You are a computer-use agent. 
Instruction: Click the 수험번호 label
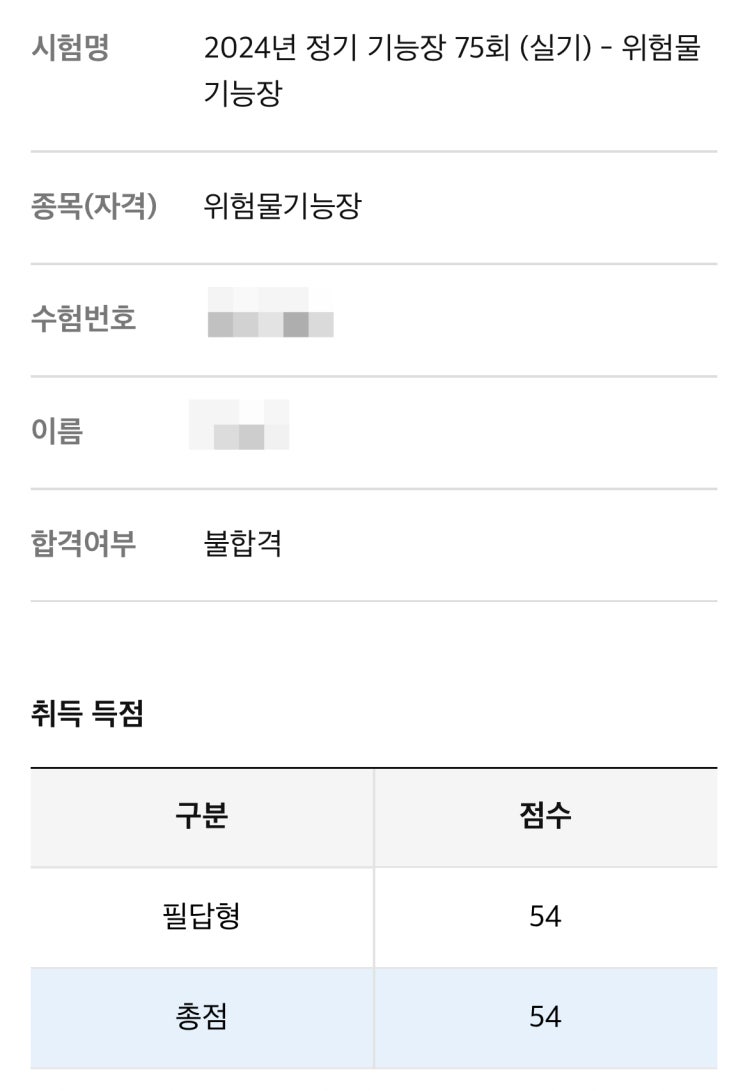click(x=83, y=319)
